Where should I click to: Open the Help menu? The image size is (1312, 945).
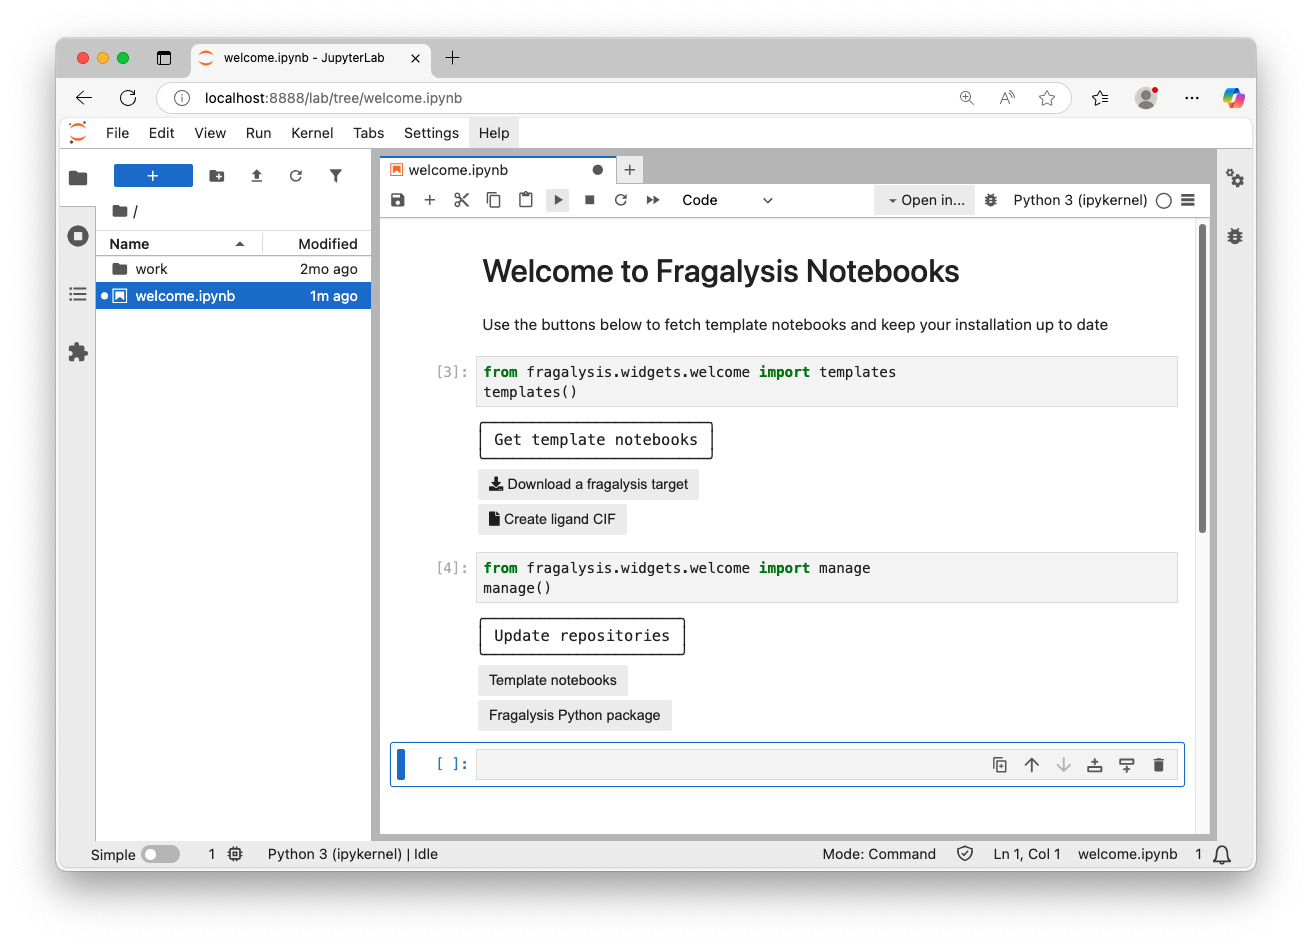coord(494,133)
